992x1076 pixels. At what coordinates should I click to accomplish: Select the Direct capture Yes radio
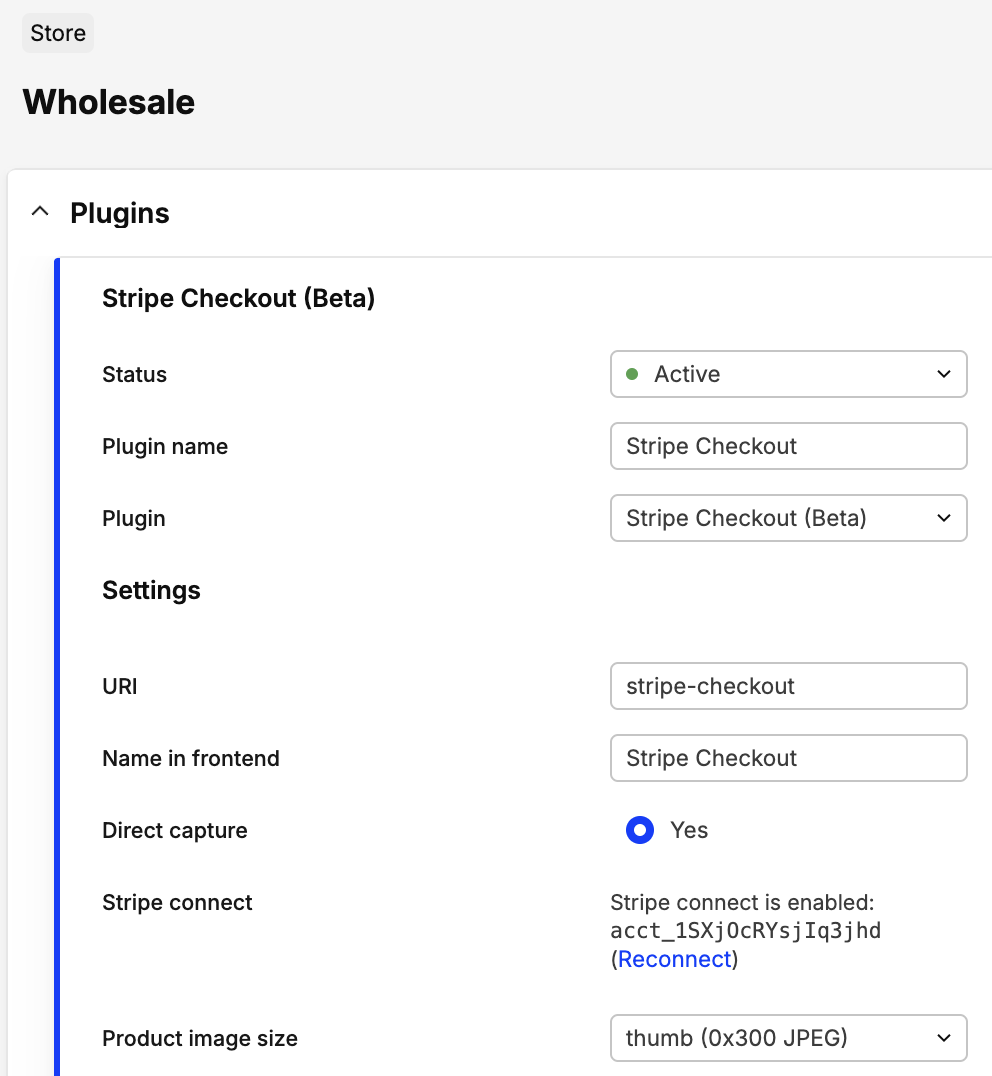click(x=640, y=830)
